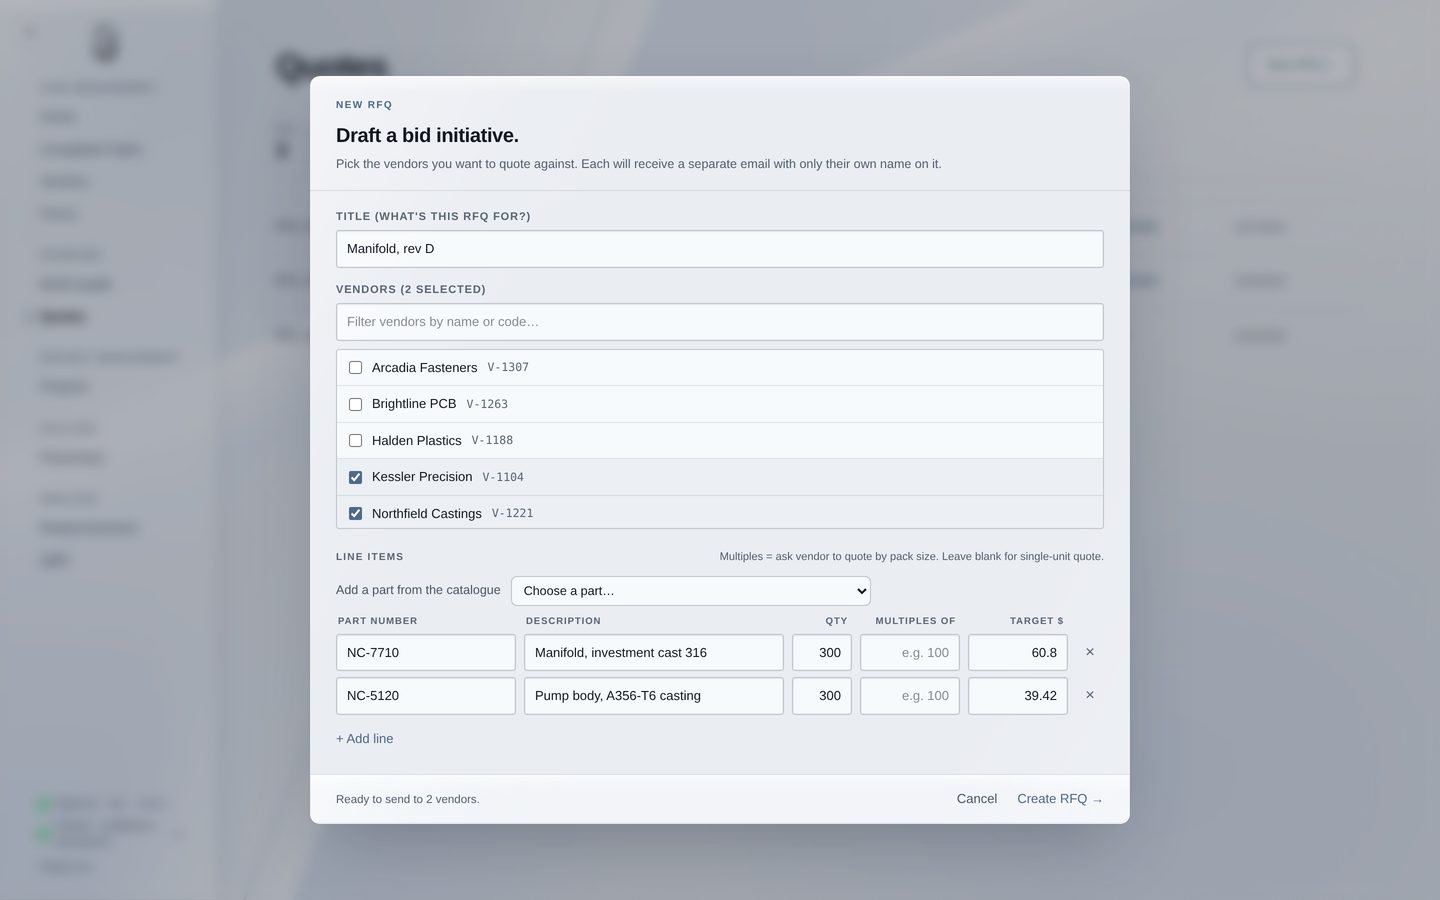Deselect Northfield Castings vendor checkbox
Viewport: 1440px width, 900px height.
pos(355,514)
